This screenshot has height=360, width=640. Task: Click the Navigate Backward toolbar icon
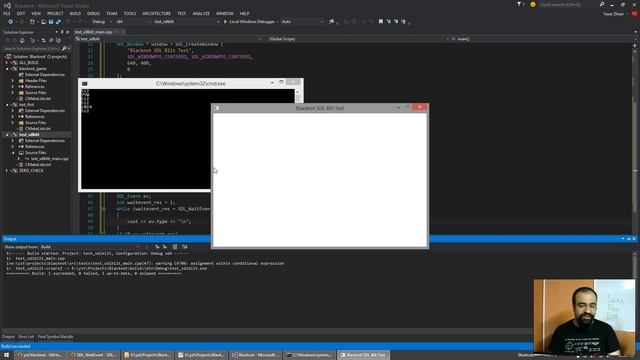coord(10,22)
